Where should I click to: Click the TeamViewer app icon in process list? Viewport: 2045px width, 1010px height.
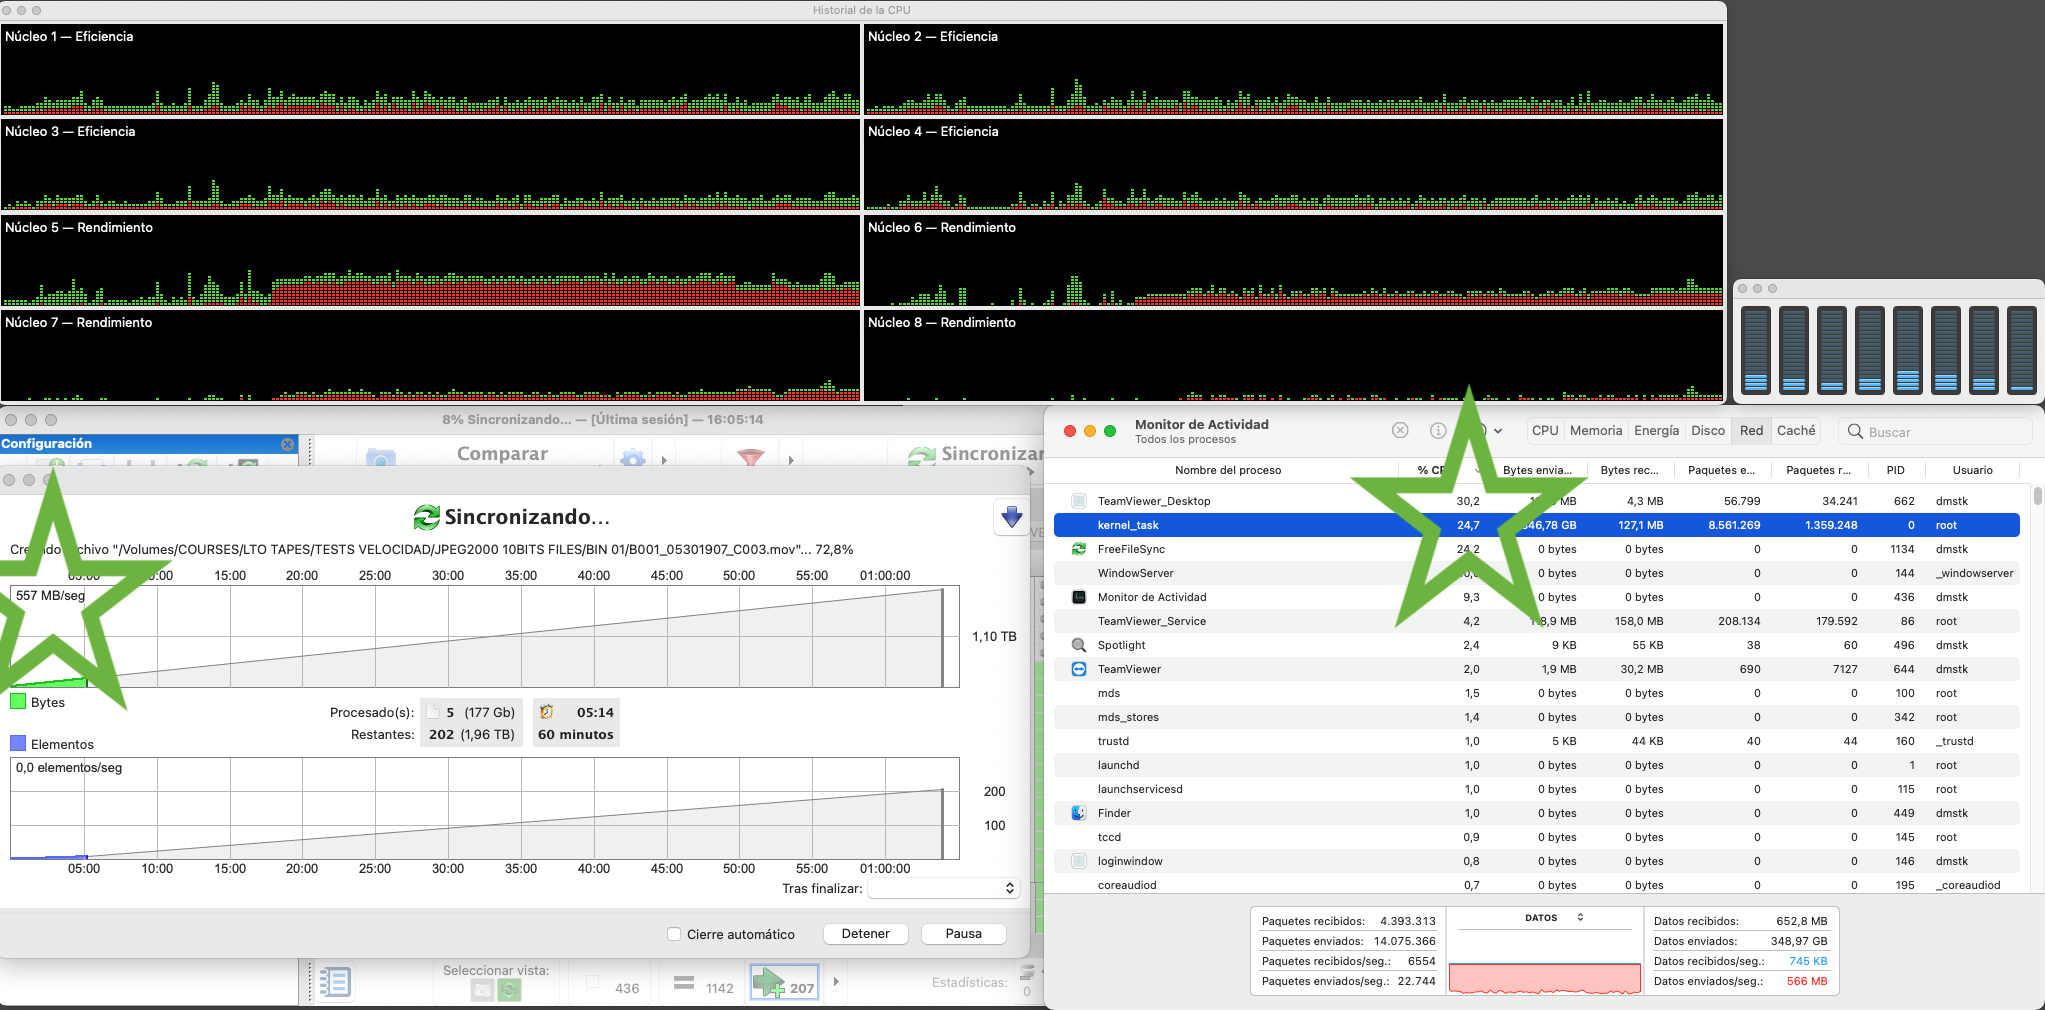1079,669
